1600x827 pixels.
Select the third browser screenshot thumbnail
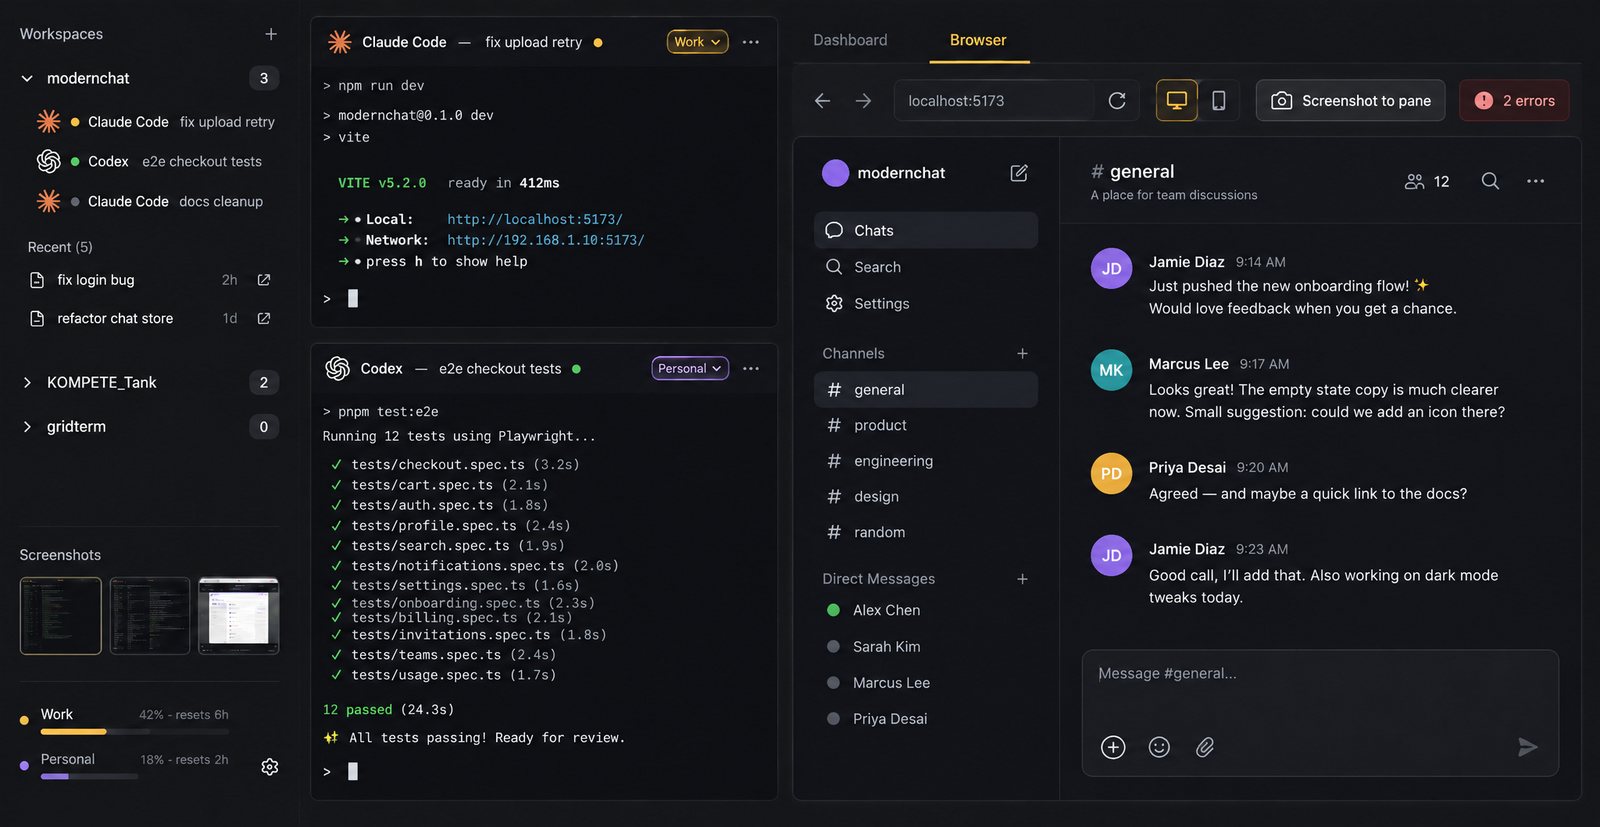(239, 616)
